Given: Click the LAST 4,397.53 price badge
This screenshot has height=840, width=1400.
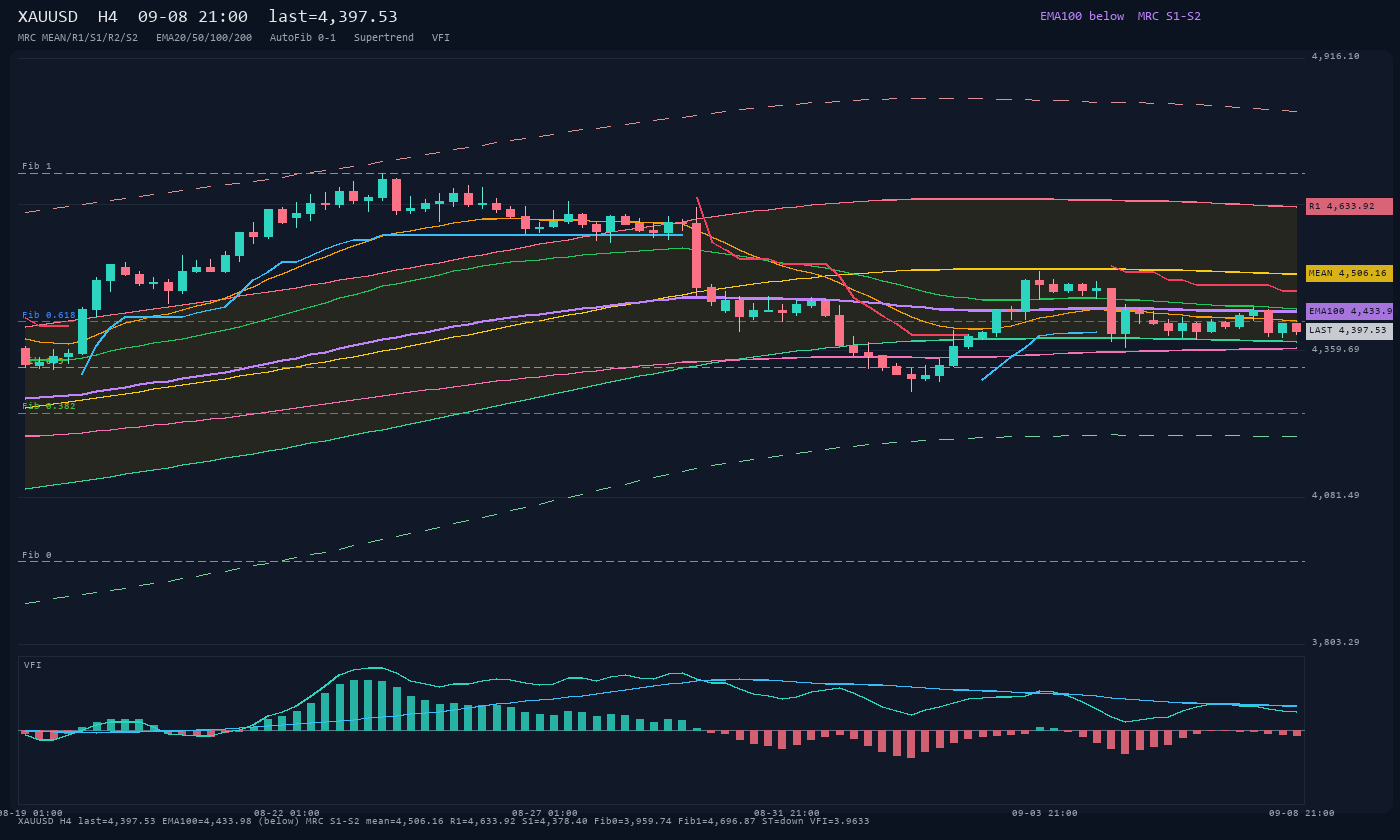Looking at the screenshot, I should pyautogui.click(x=1349, y=331).
